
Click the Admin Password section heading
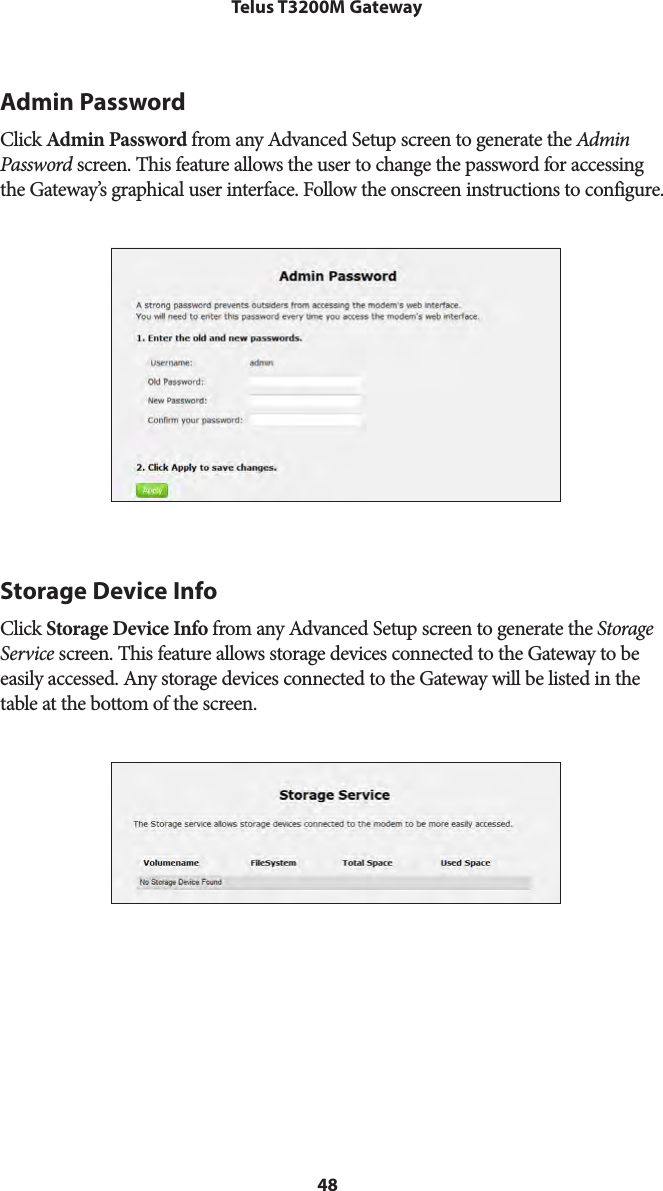point(93,102)
